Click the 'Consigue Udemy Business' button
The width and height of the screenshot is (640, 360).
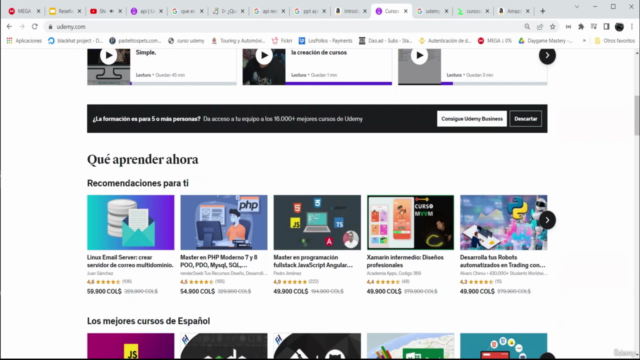click(472, 119)
